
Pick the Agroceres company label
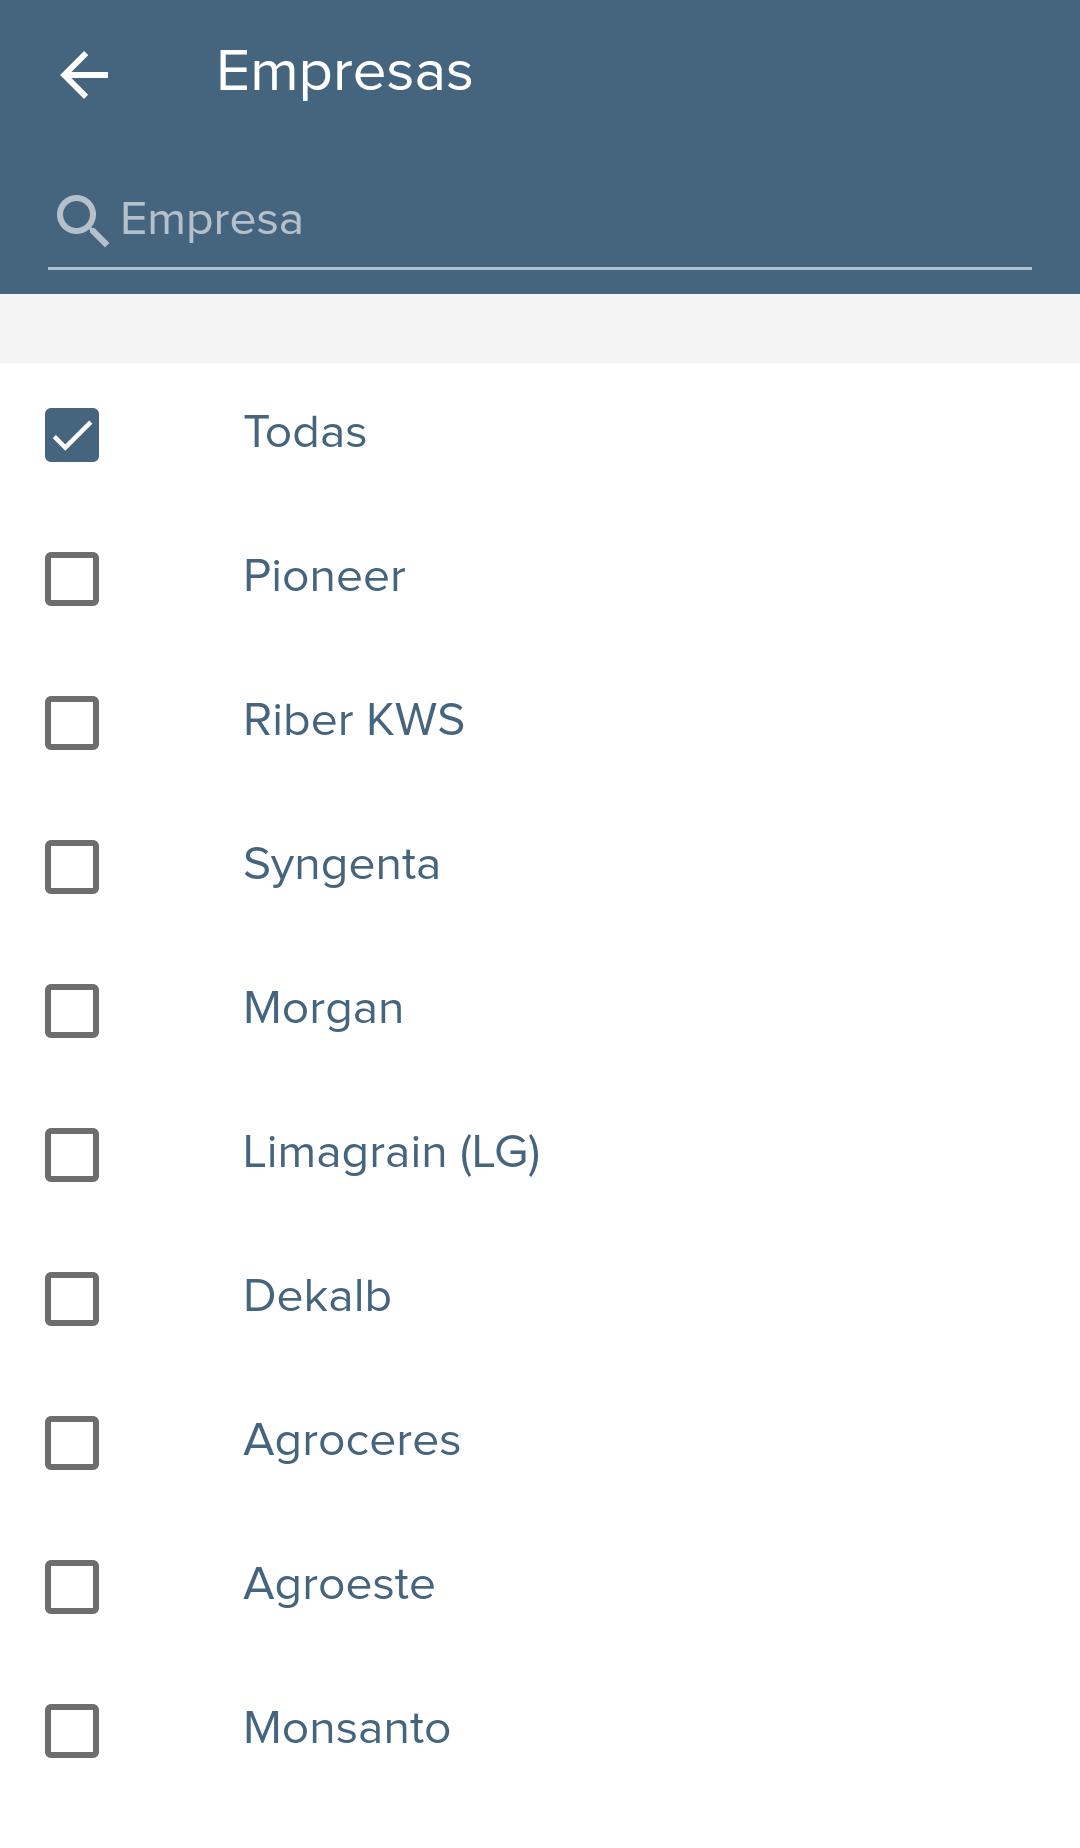tap(352, 1442)
